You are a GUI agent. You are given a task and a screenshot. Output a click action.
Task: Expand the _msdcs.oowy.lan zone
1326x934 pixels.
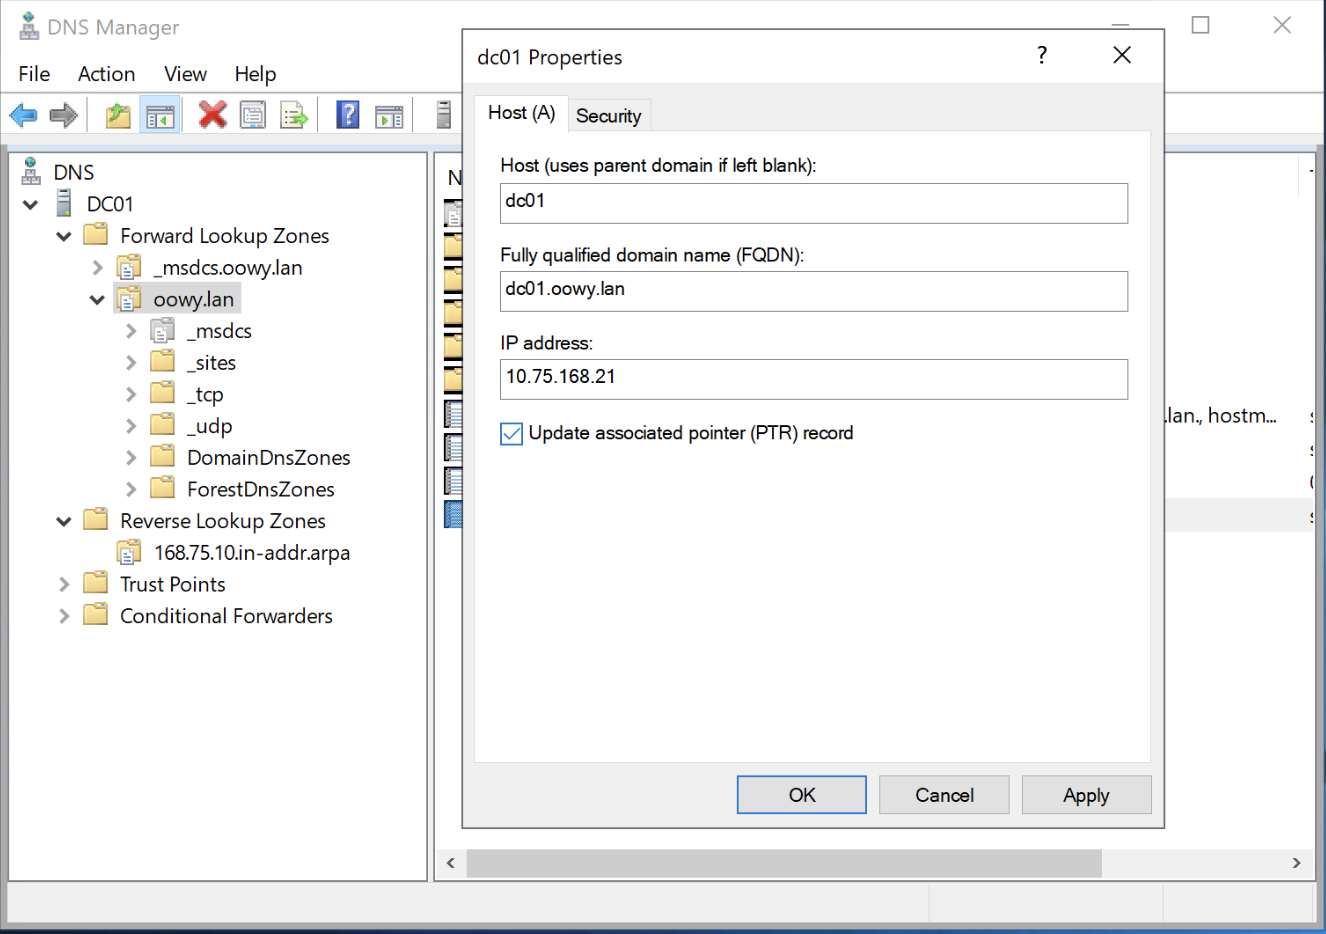pos(97,268)
